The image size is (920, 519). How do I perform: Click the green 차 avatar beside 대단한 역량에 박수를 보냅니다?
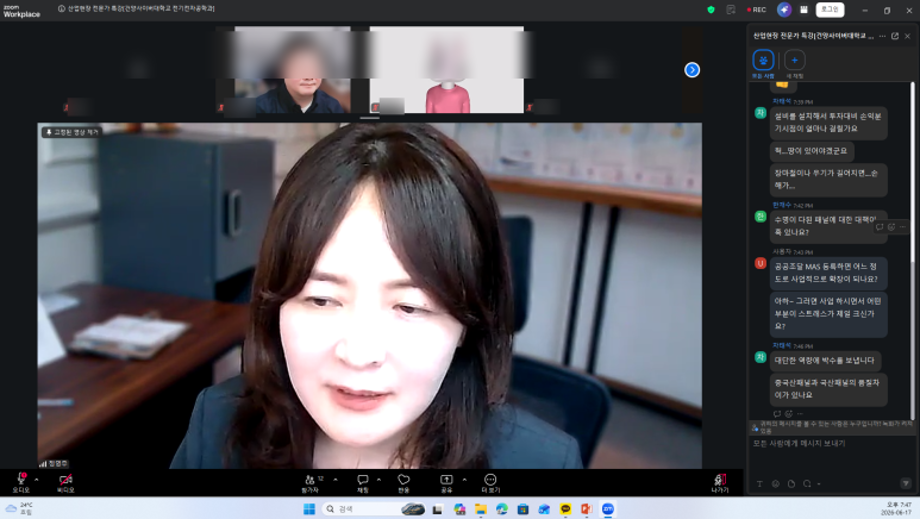[x=760, y=357]
